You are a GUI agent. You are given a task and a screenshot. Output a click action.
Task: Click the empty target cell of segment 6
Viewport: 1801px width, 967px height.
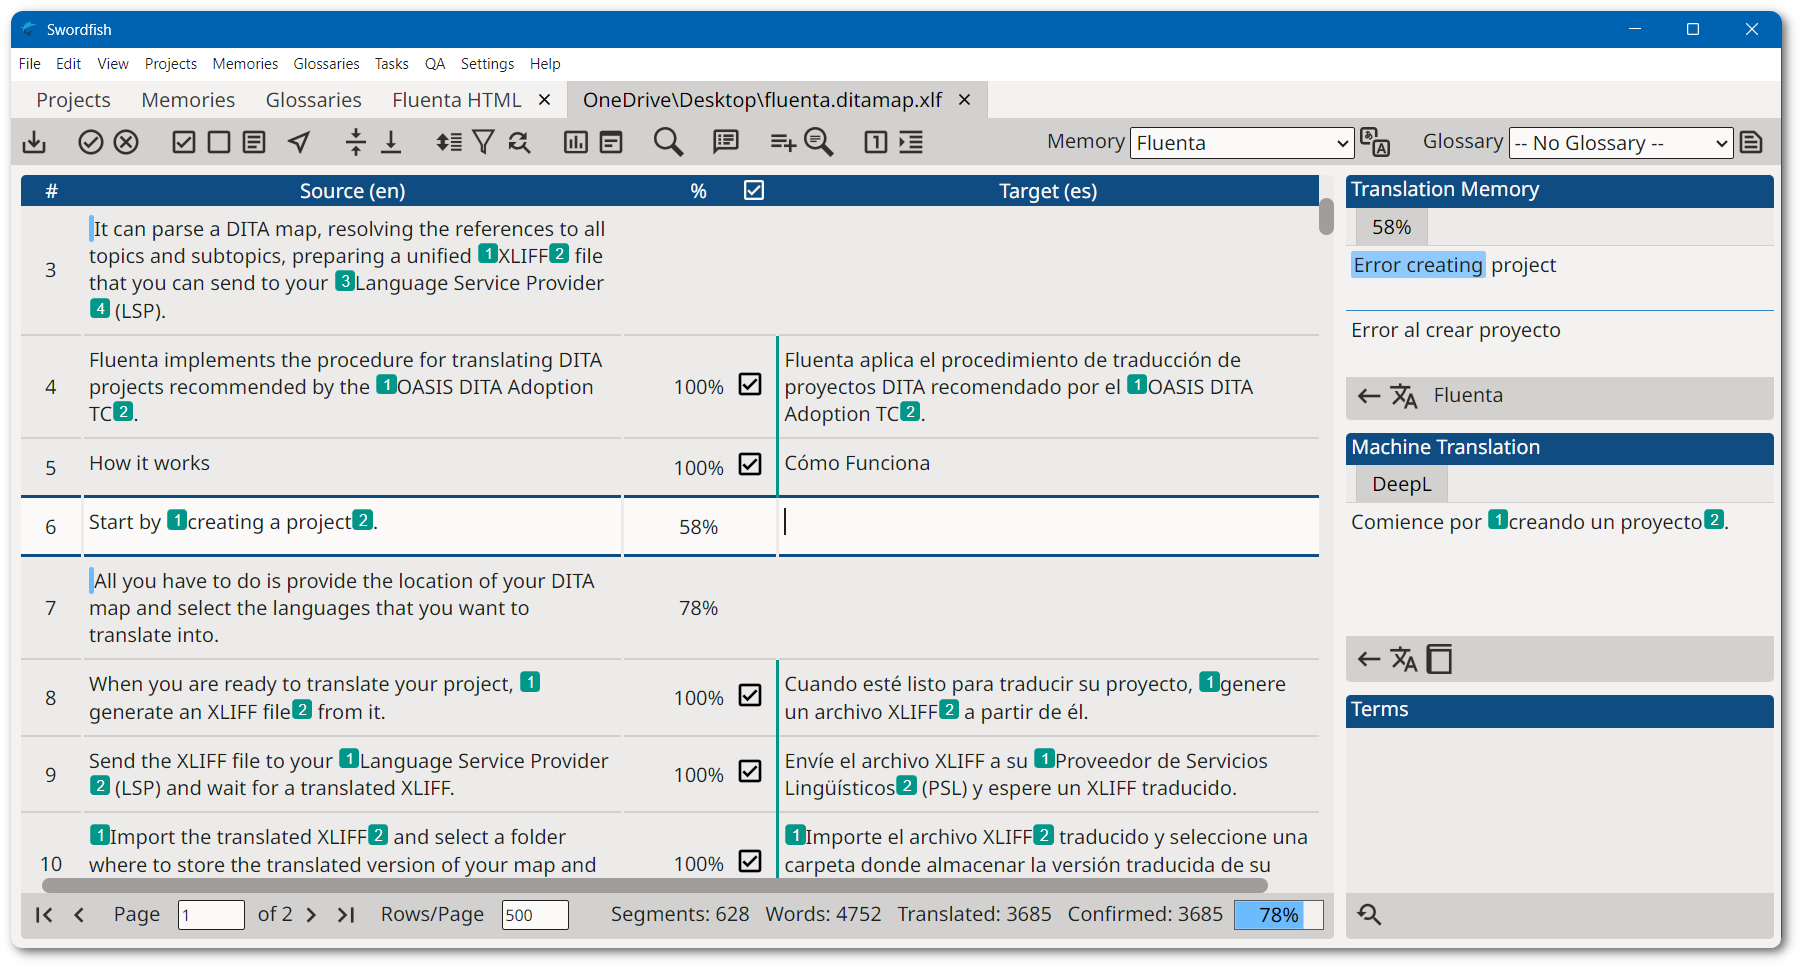[x=1048, y=526]
